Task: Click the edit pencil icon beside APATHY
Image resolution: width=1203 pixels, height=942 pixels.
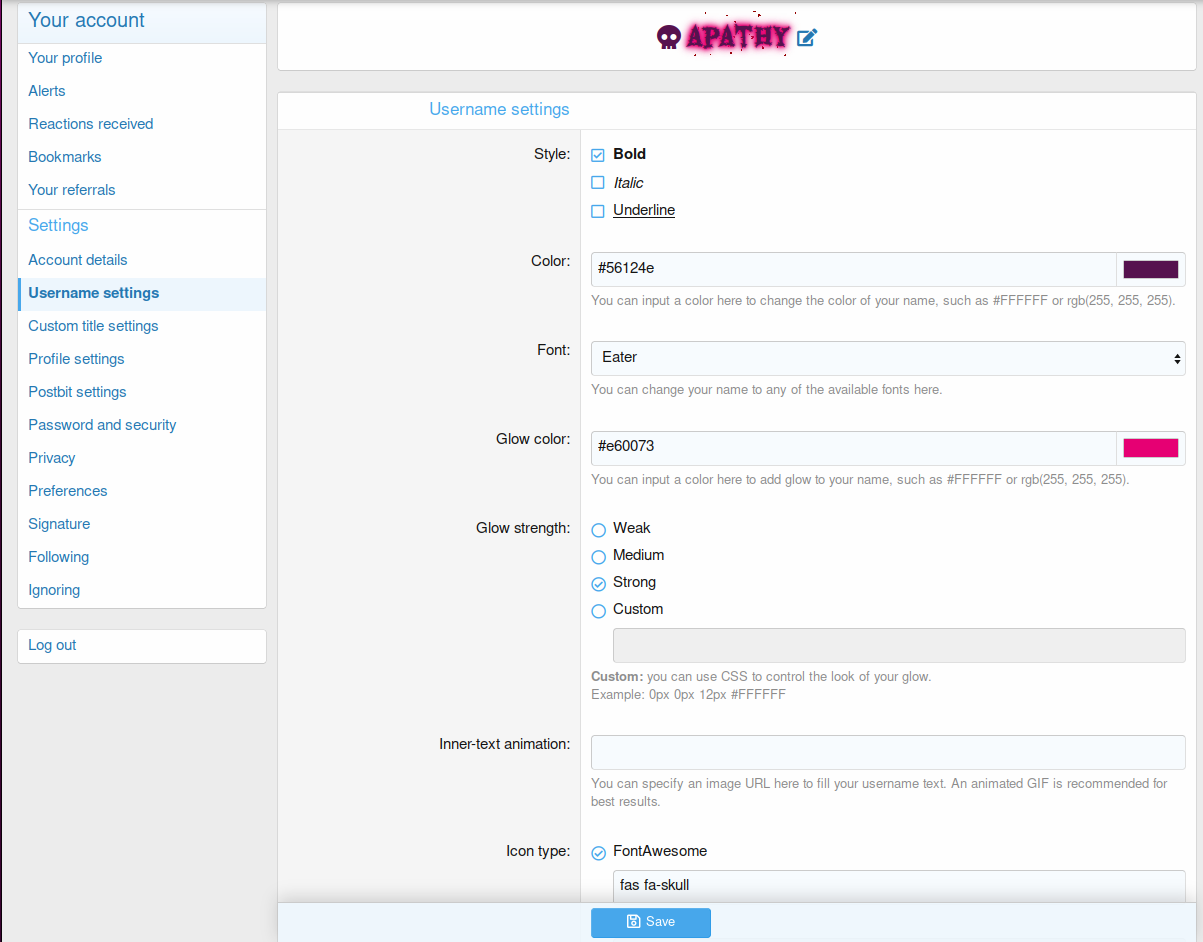Action: click(x=807, y=38)
